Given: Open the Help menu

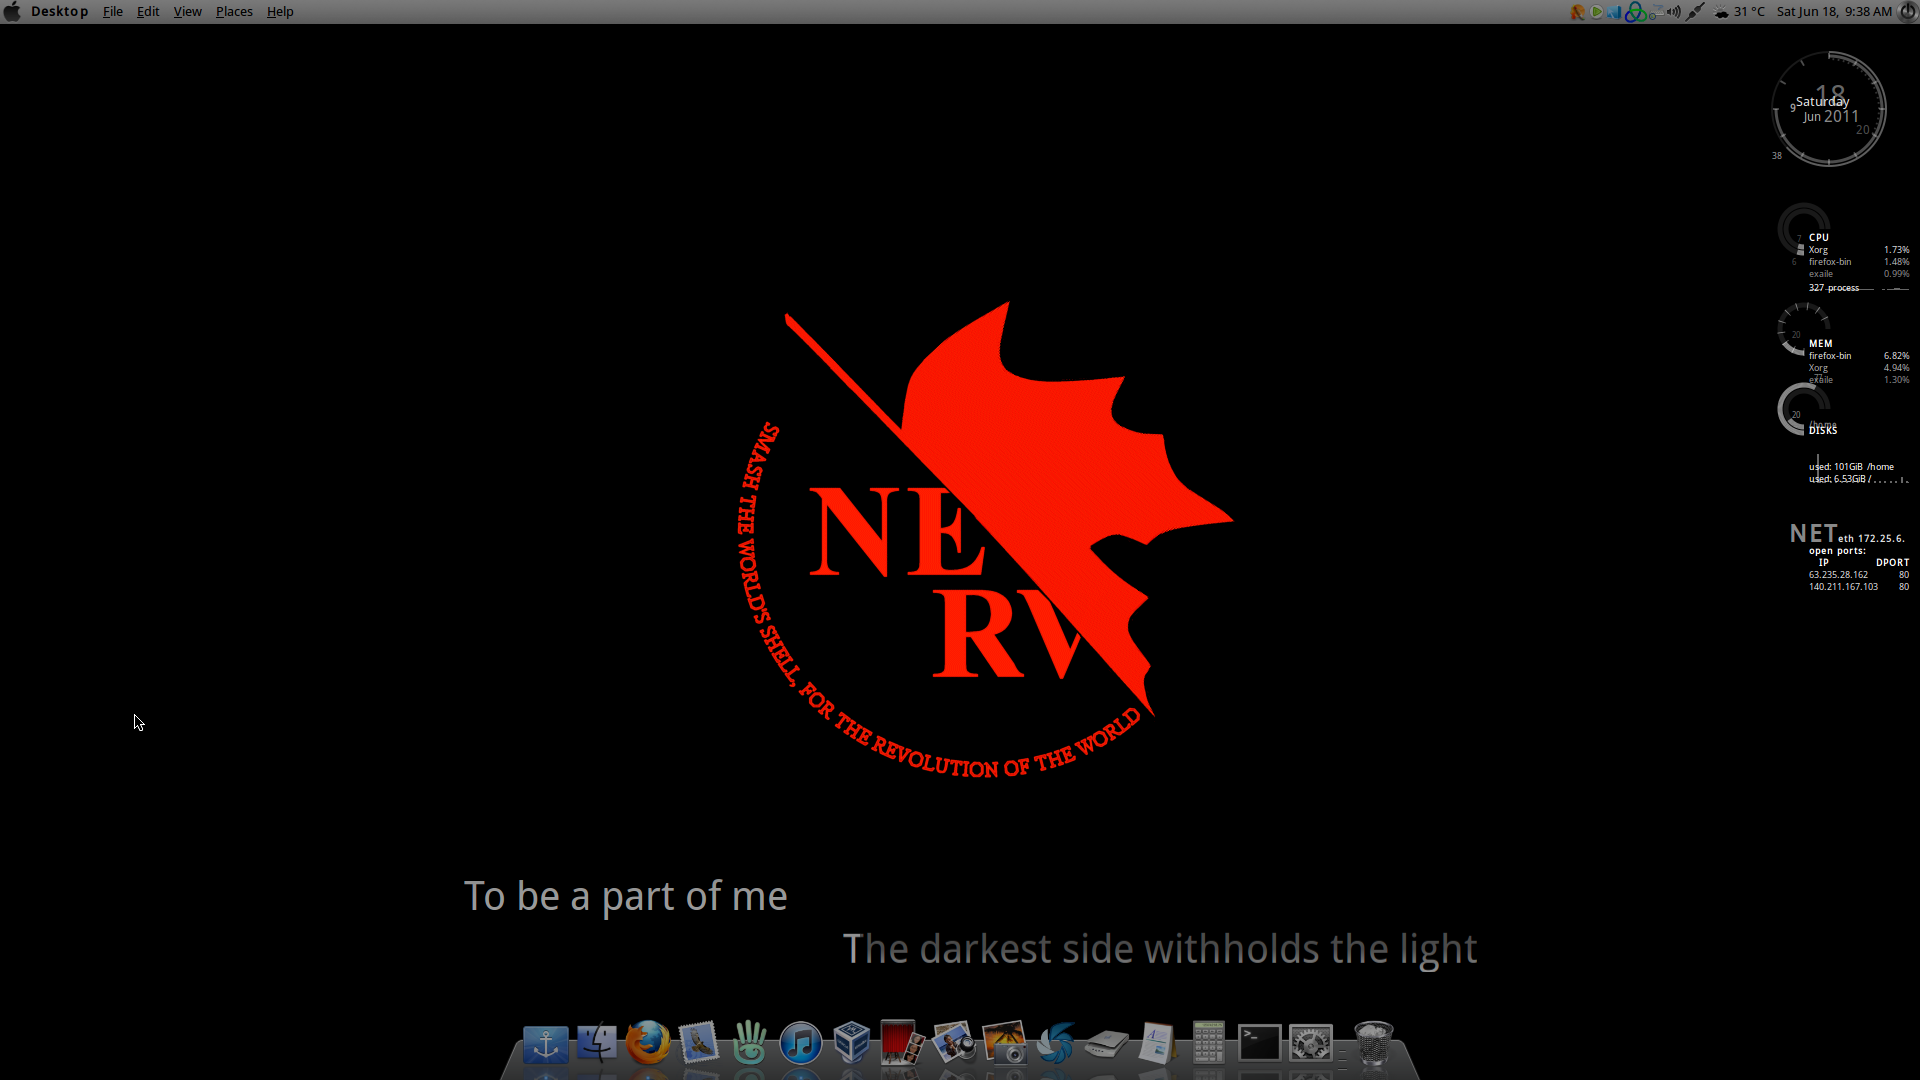Looking at the screenshot, I should tap(280, 12).
